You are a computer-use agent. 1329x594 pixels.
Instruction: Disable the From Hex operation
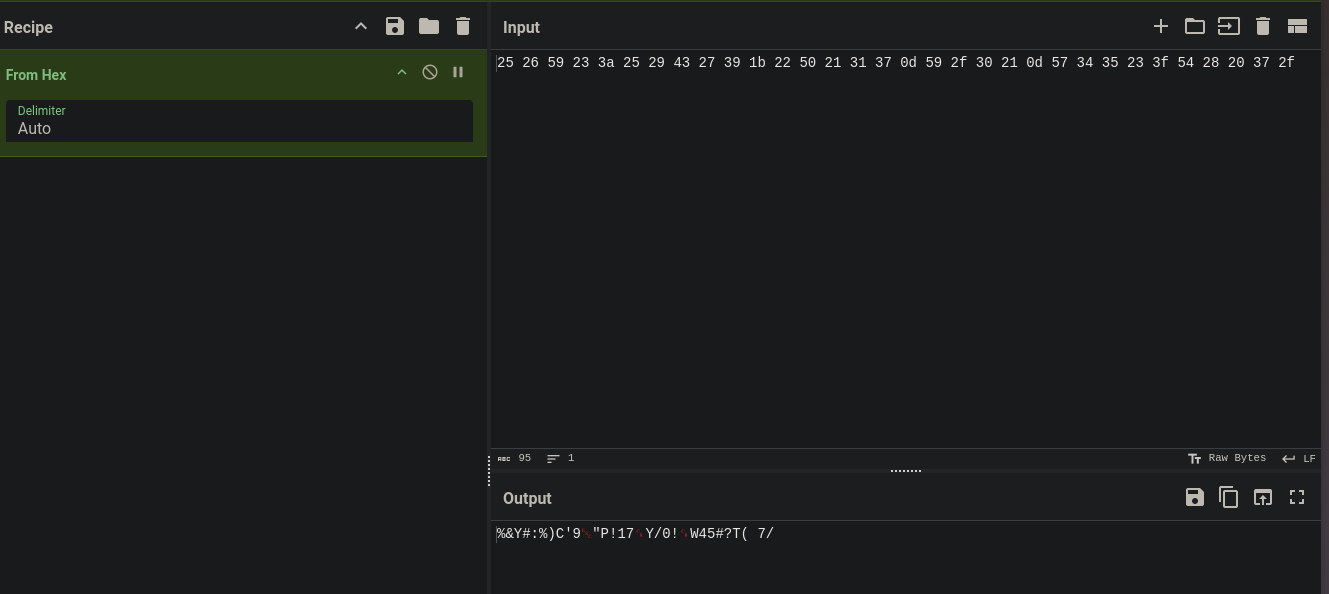pos(430,72)
